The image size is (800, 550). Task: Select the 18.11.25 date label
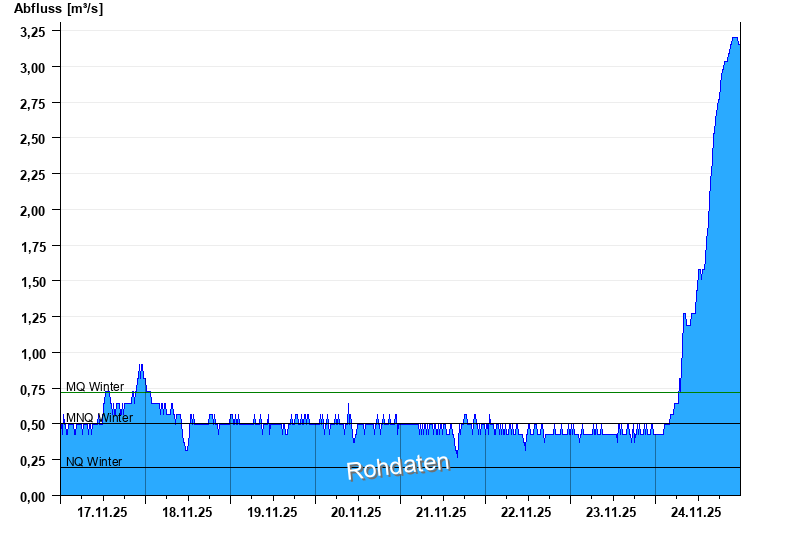[x=187, y=513]
